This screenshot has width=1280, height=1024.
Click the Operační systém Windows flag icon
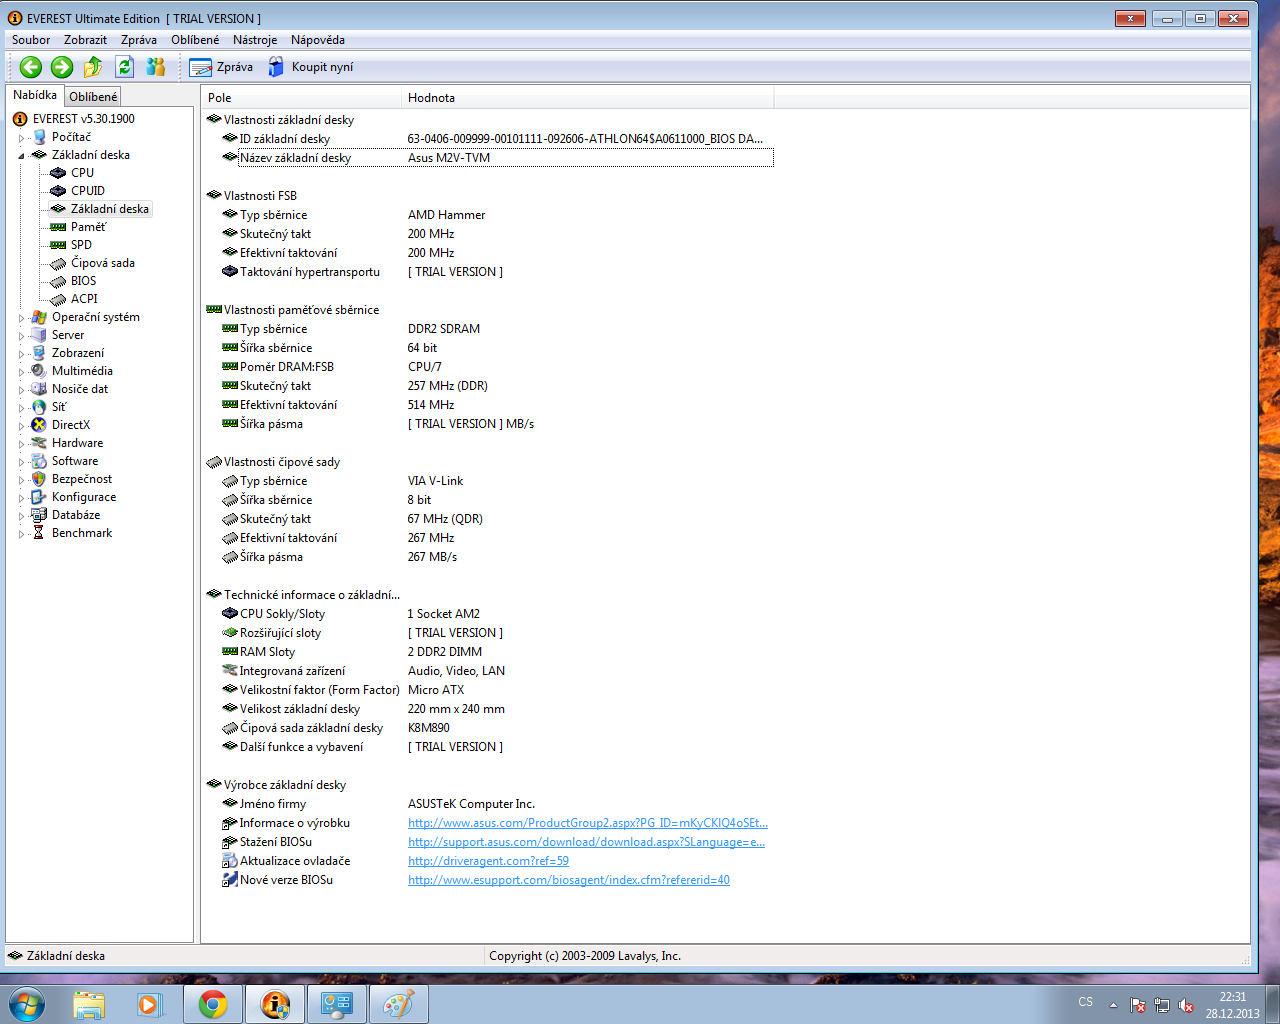pos(39,317)
